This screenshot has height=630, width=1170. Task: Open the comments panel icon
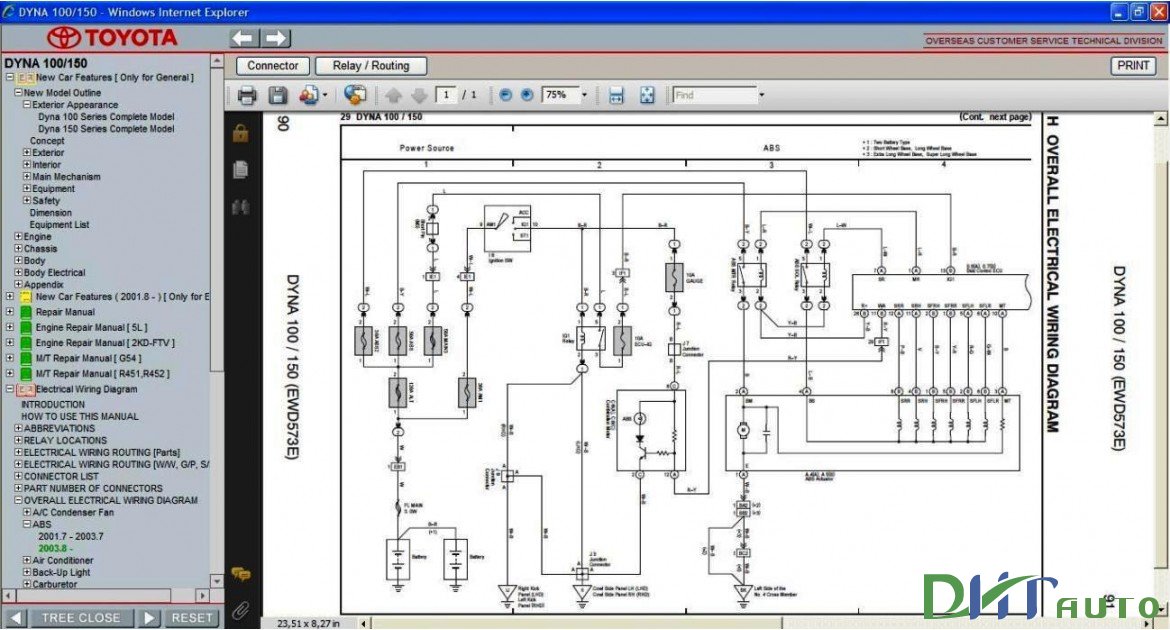[240, 574]
